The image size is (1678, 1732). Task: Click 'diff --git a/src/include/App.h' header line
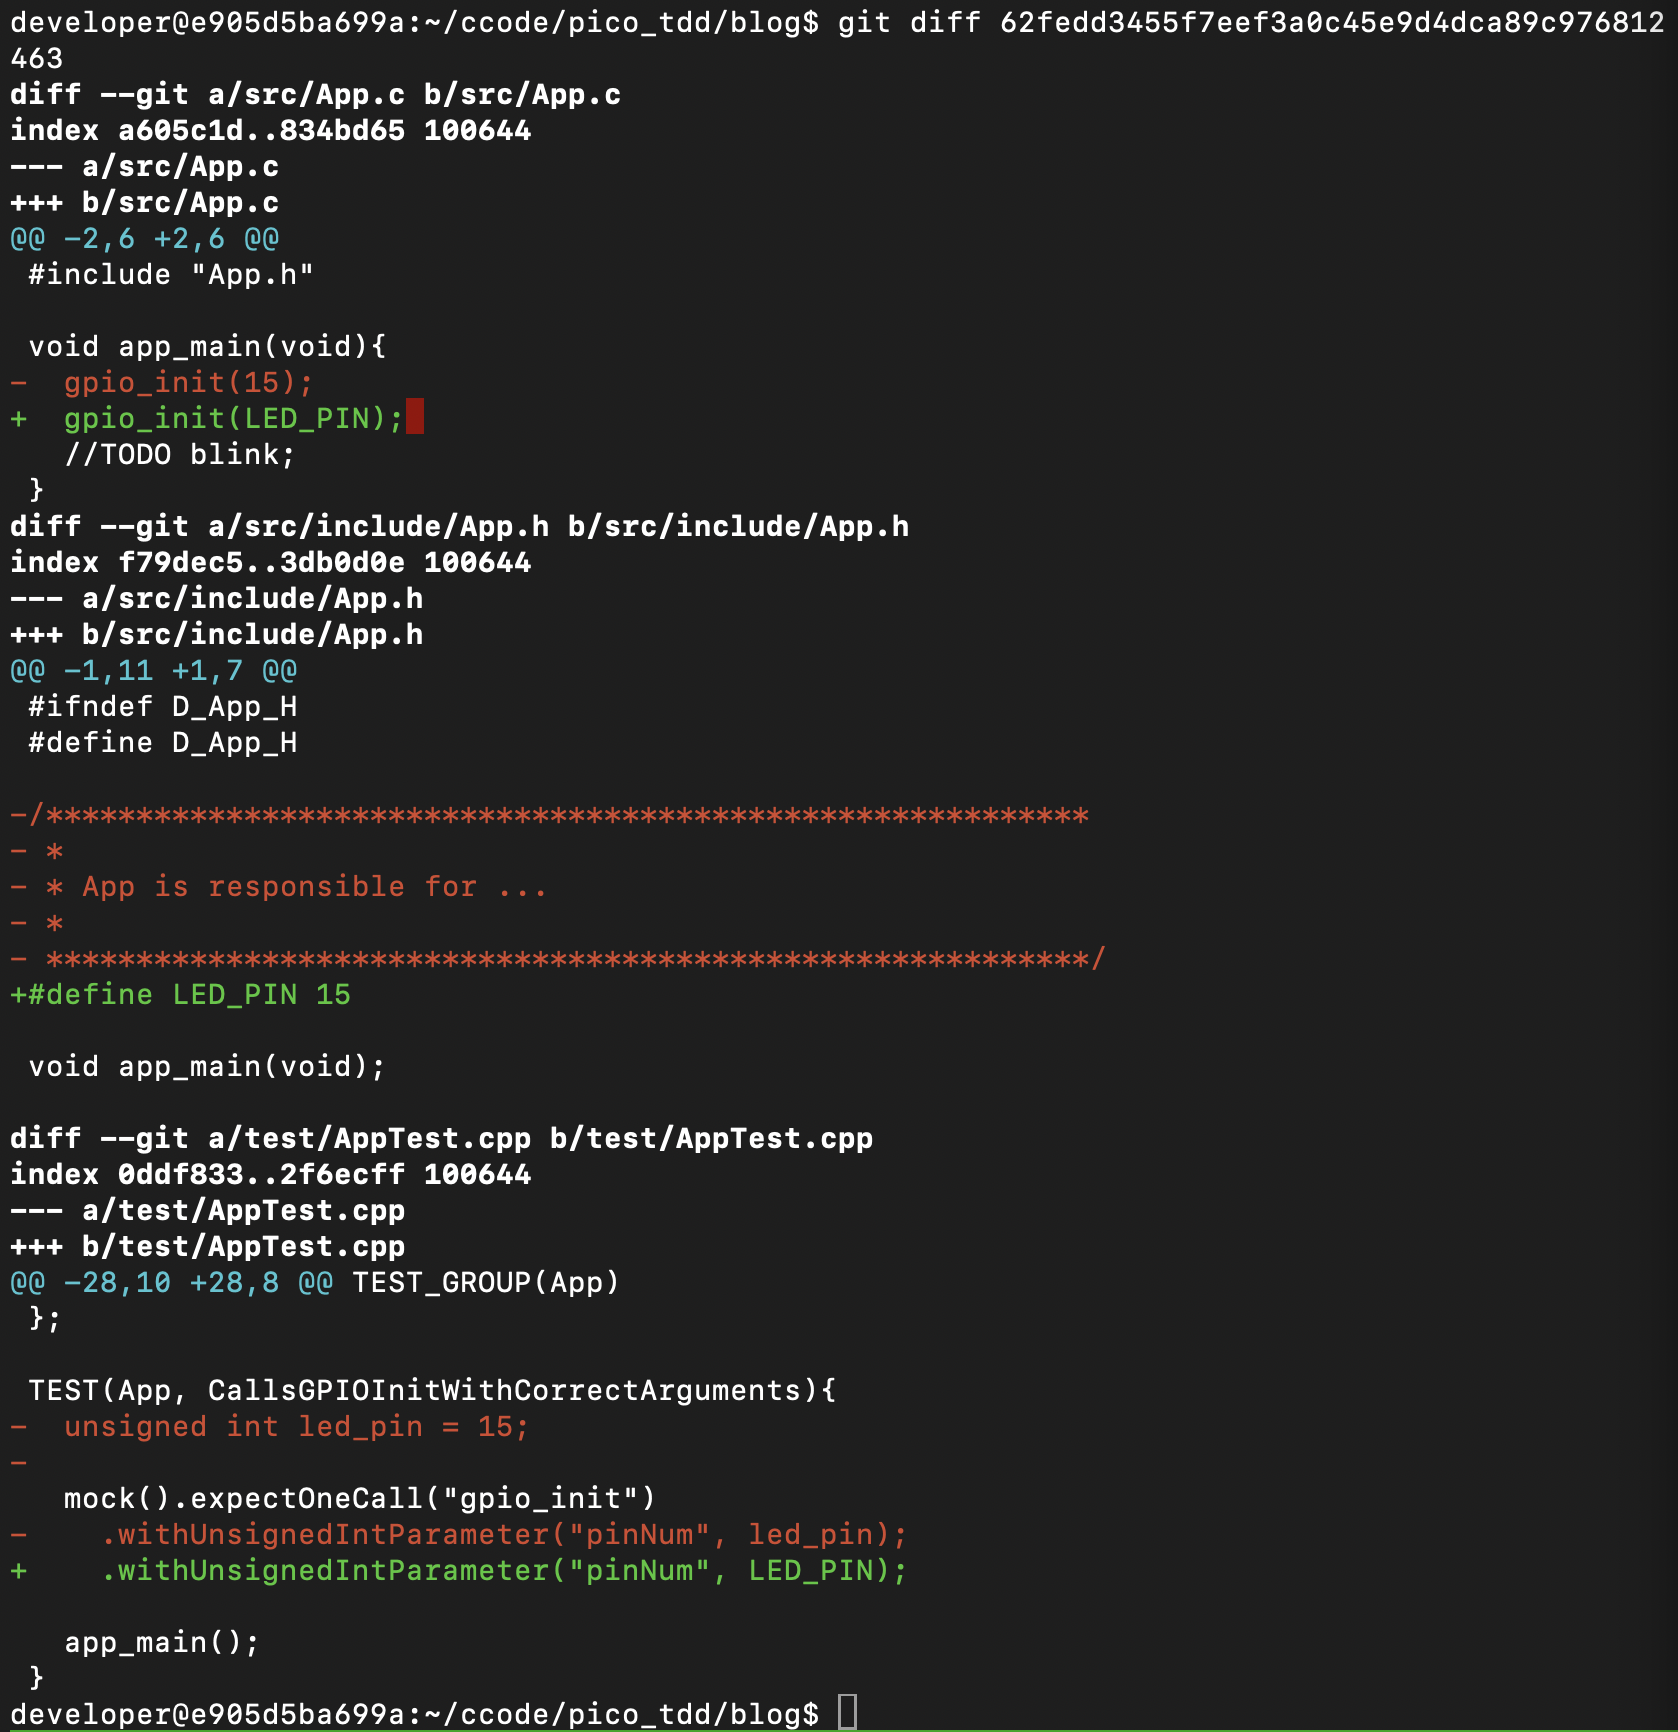[x=460, y=527]
